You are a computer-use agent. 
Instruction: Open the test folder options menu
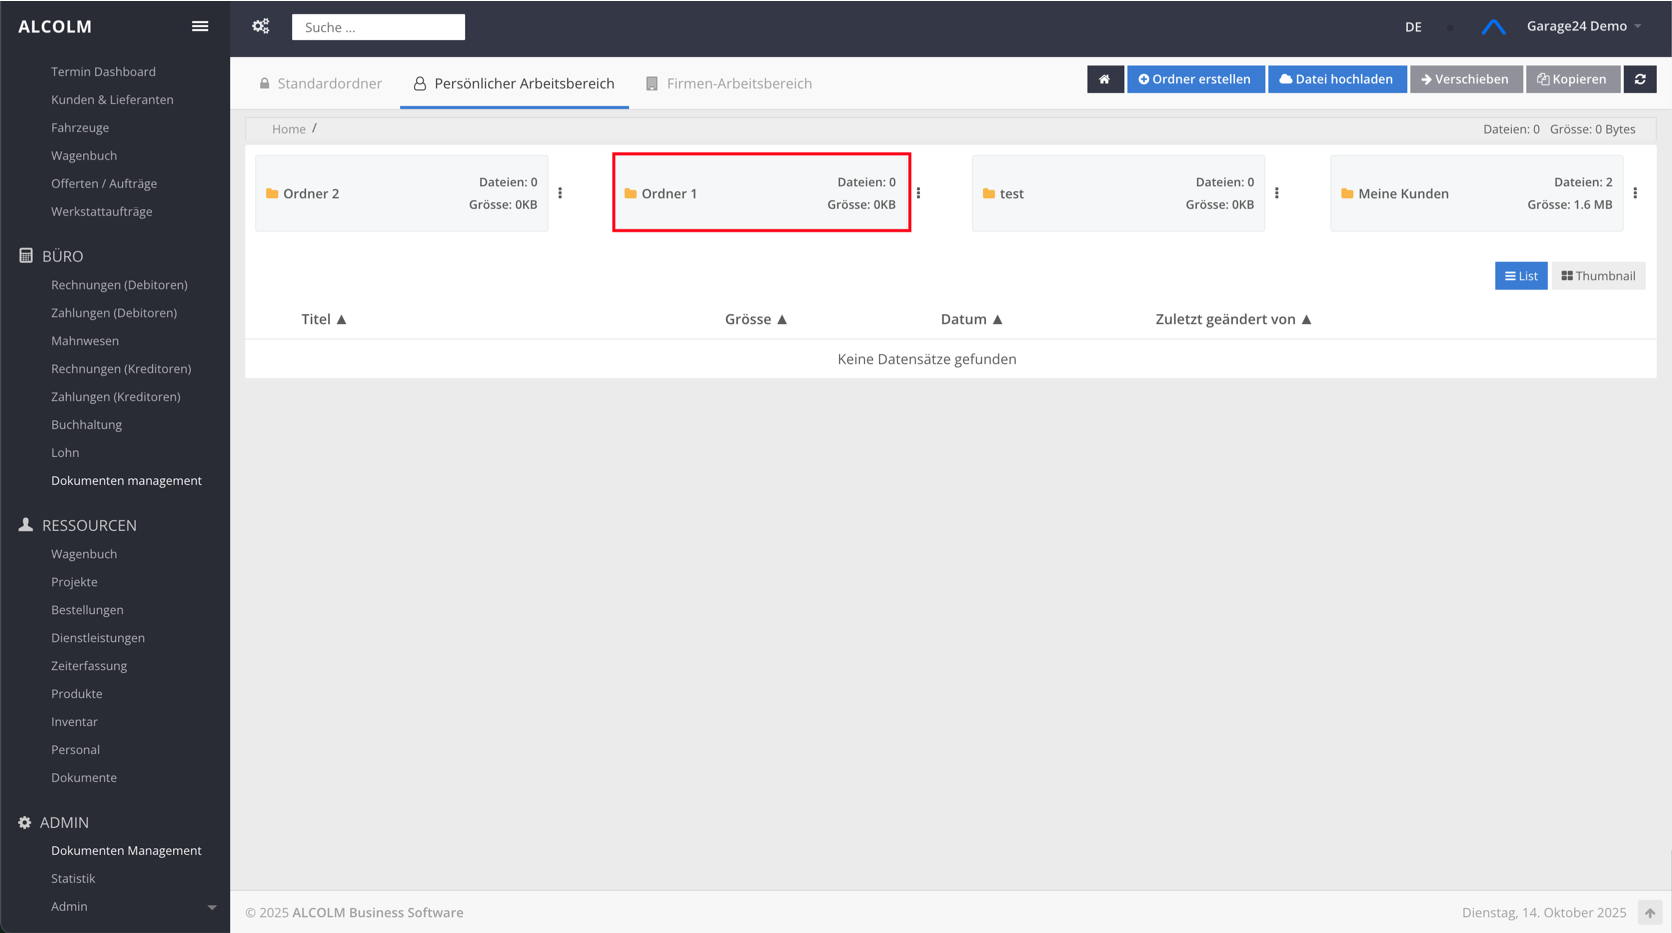1277,193
